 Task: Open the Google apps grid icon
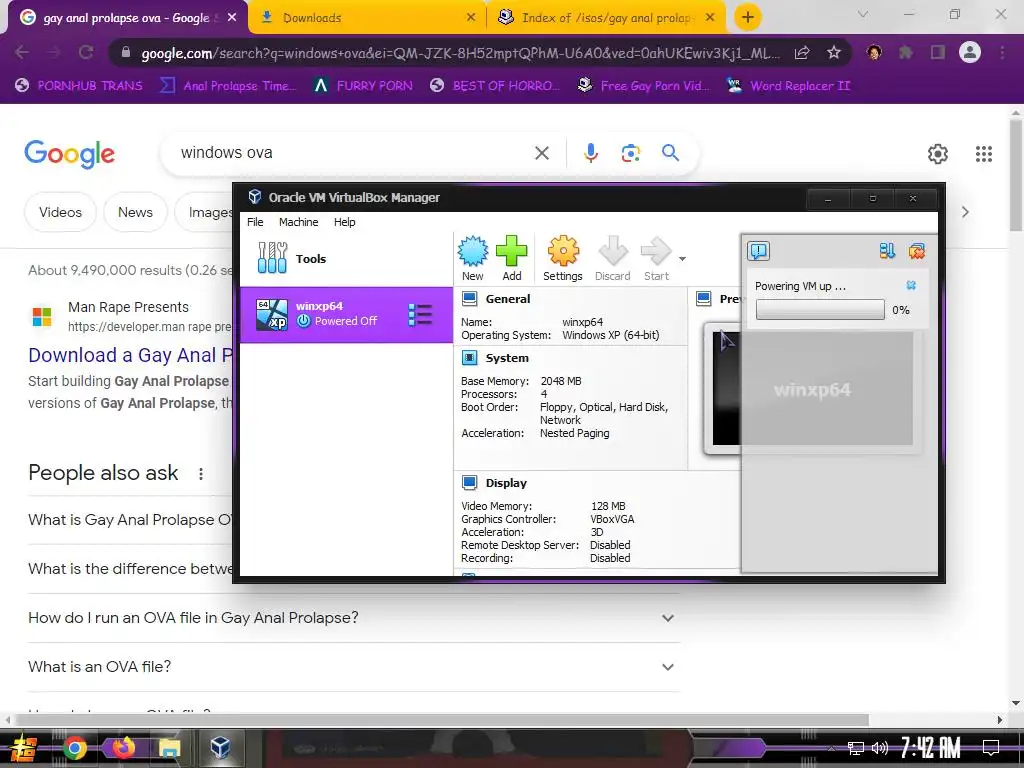click(984, 154)
